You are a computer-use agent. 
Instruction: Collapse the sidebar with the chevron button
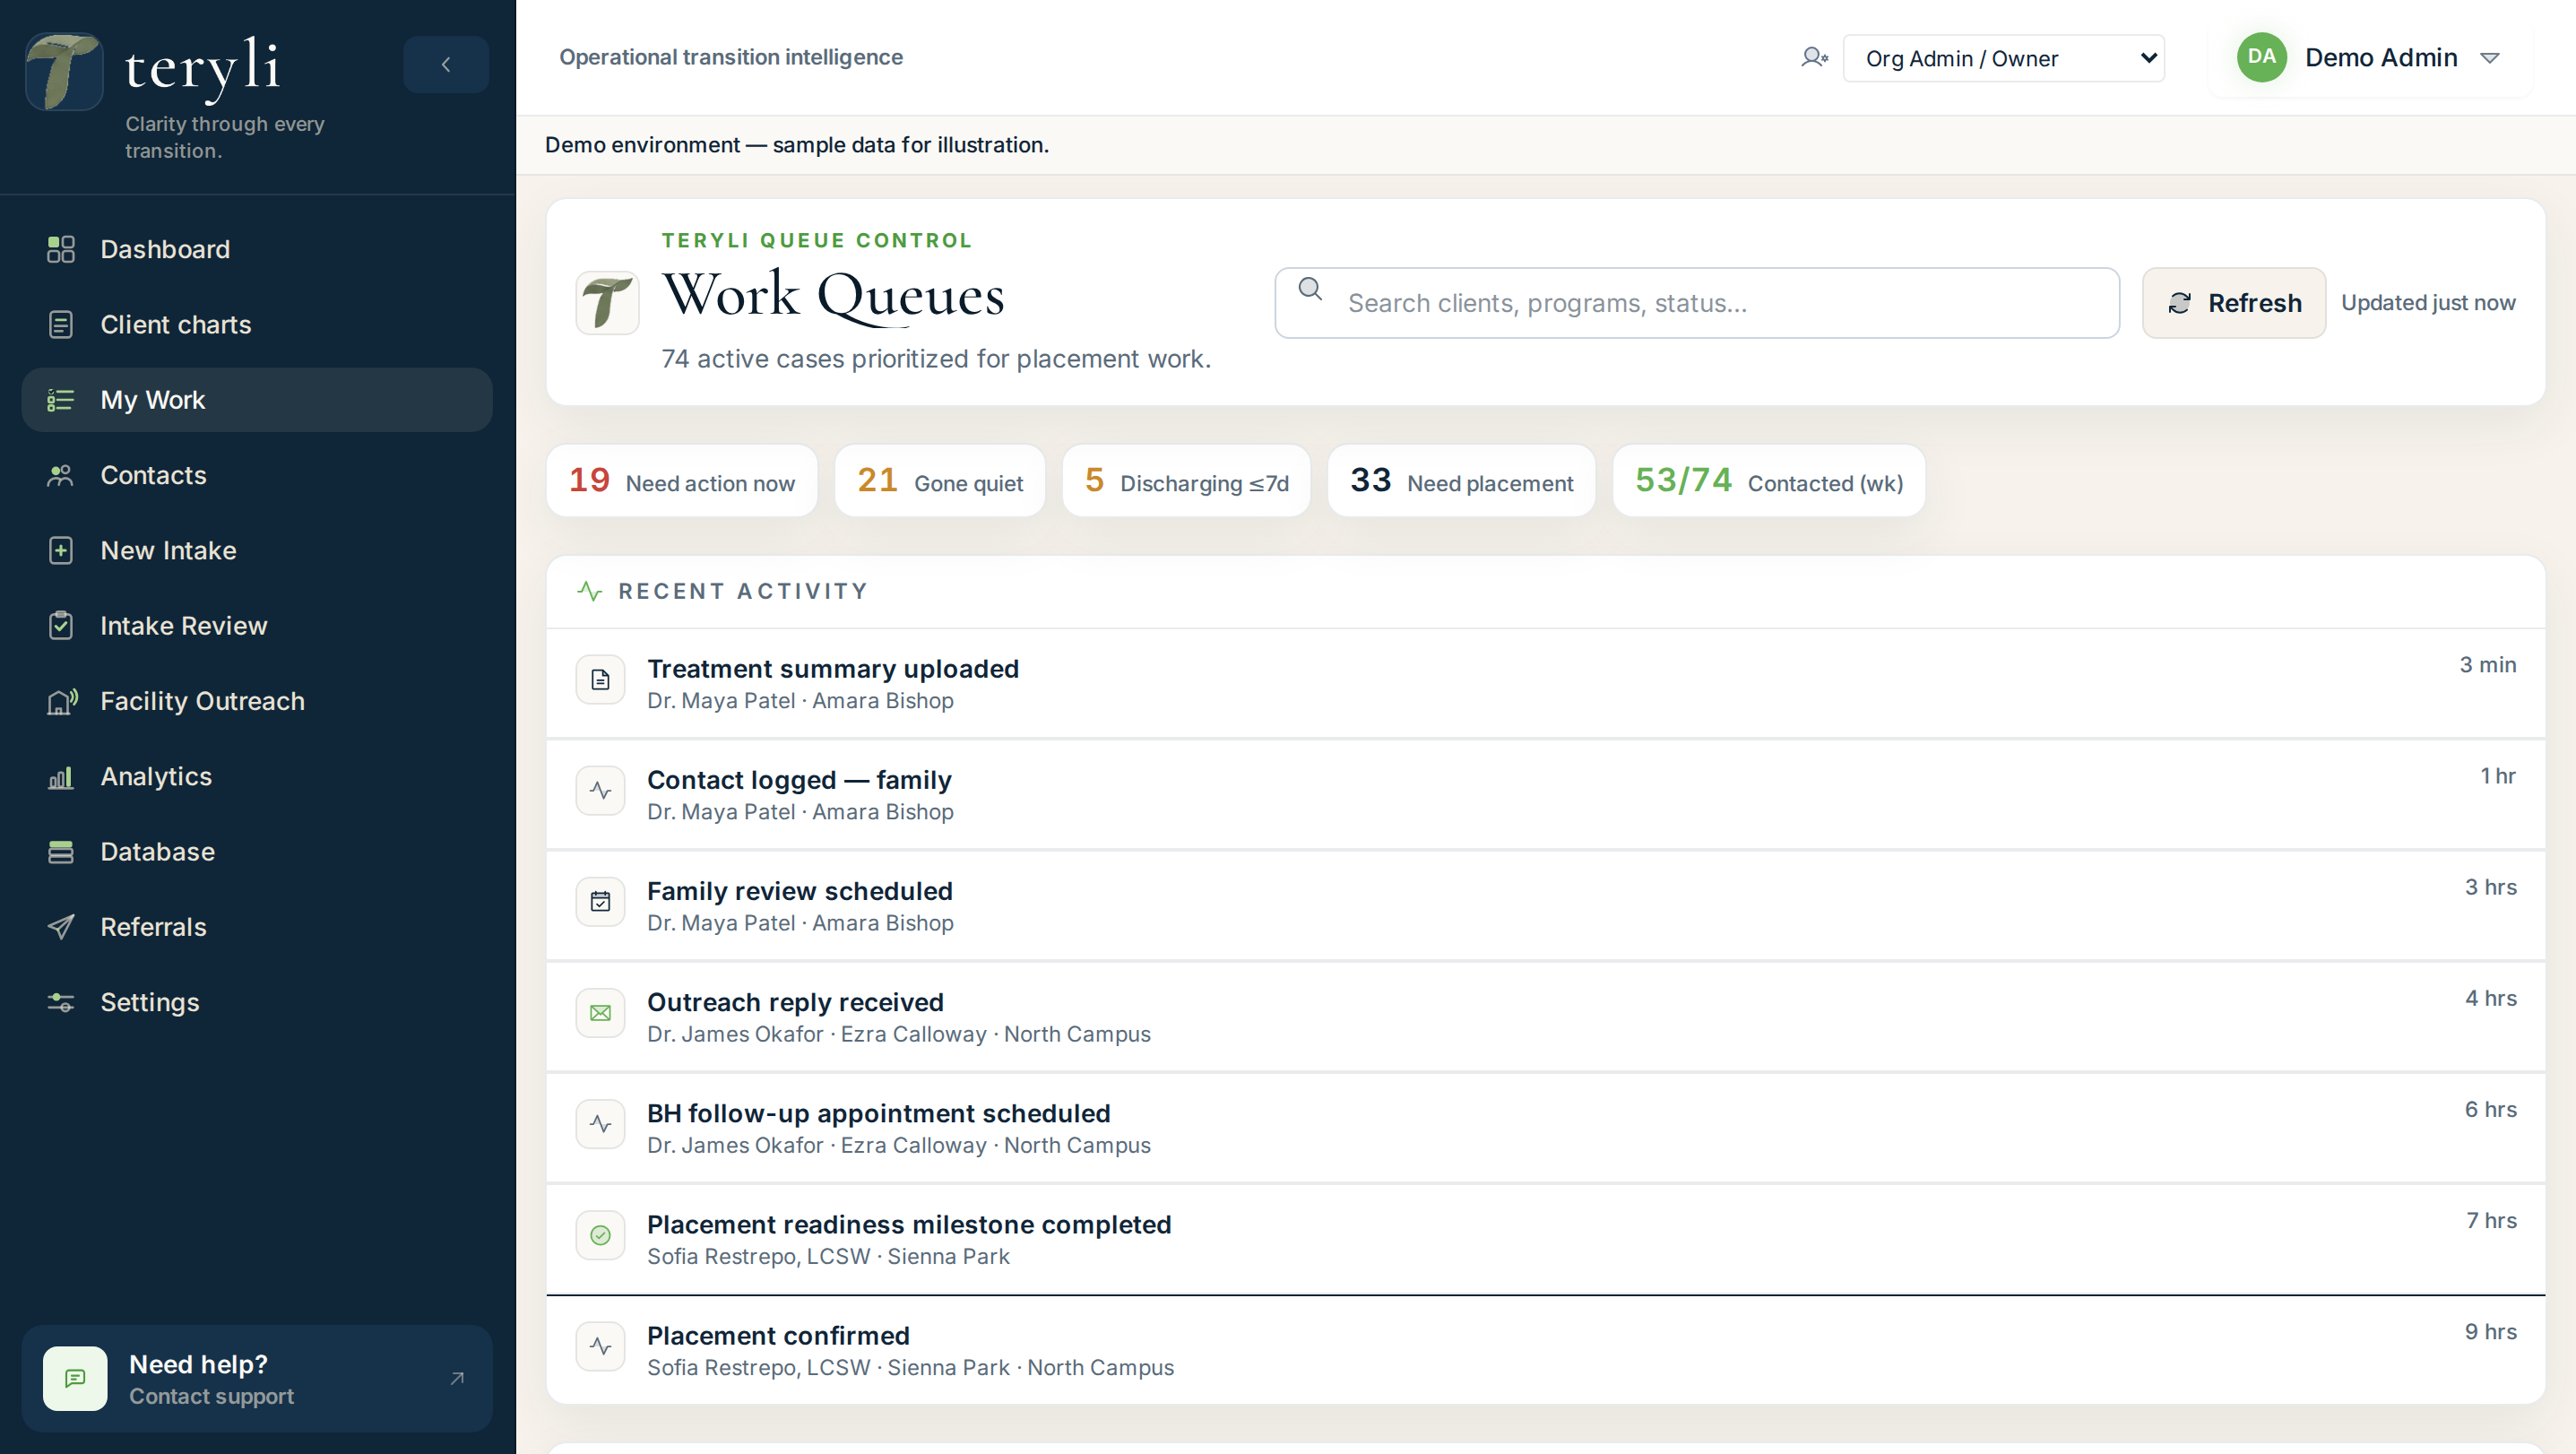point(446,65)
